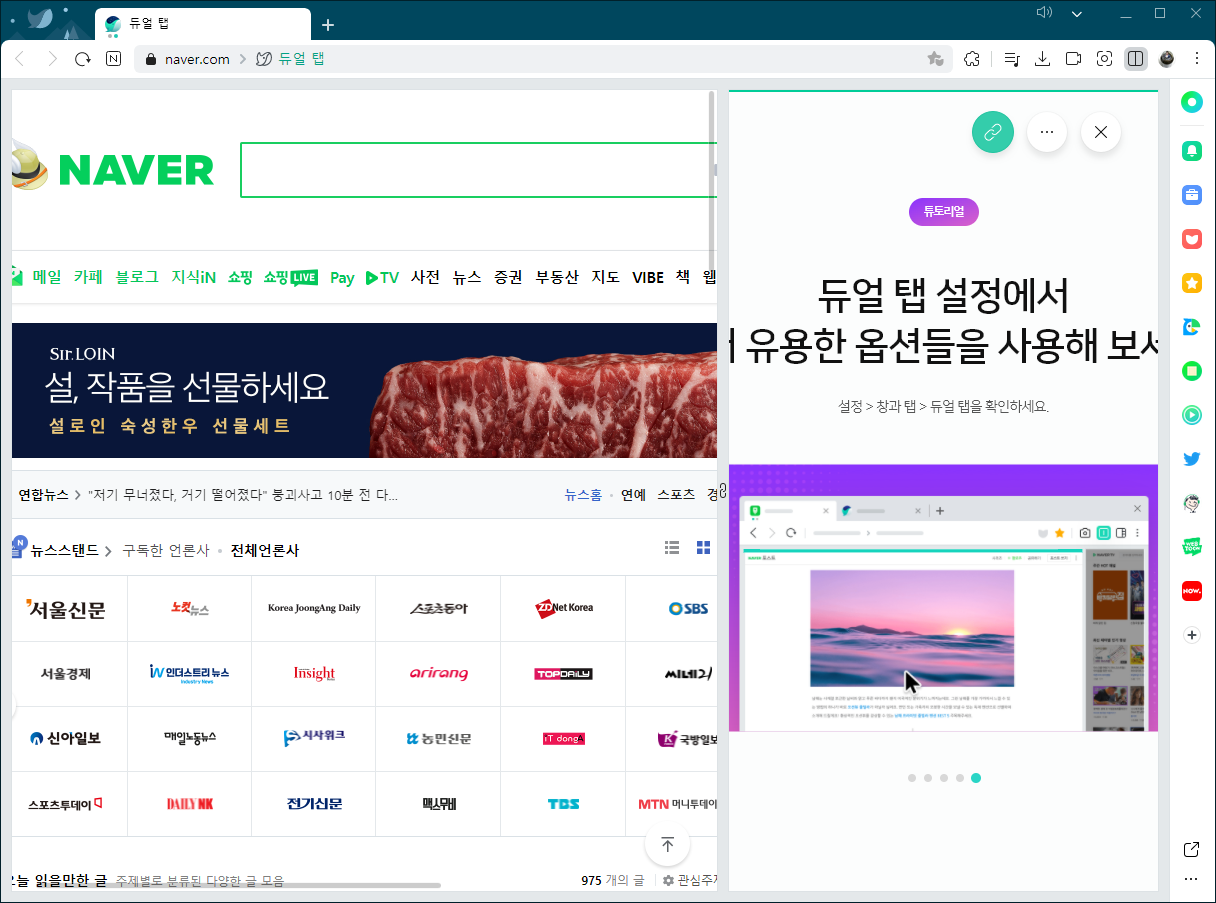Open the 뉴스스탠드 link
The image size is (1216, 903).
[x=64, y=550]
